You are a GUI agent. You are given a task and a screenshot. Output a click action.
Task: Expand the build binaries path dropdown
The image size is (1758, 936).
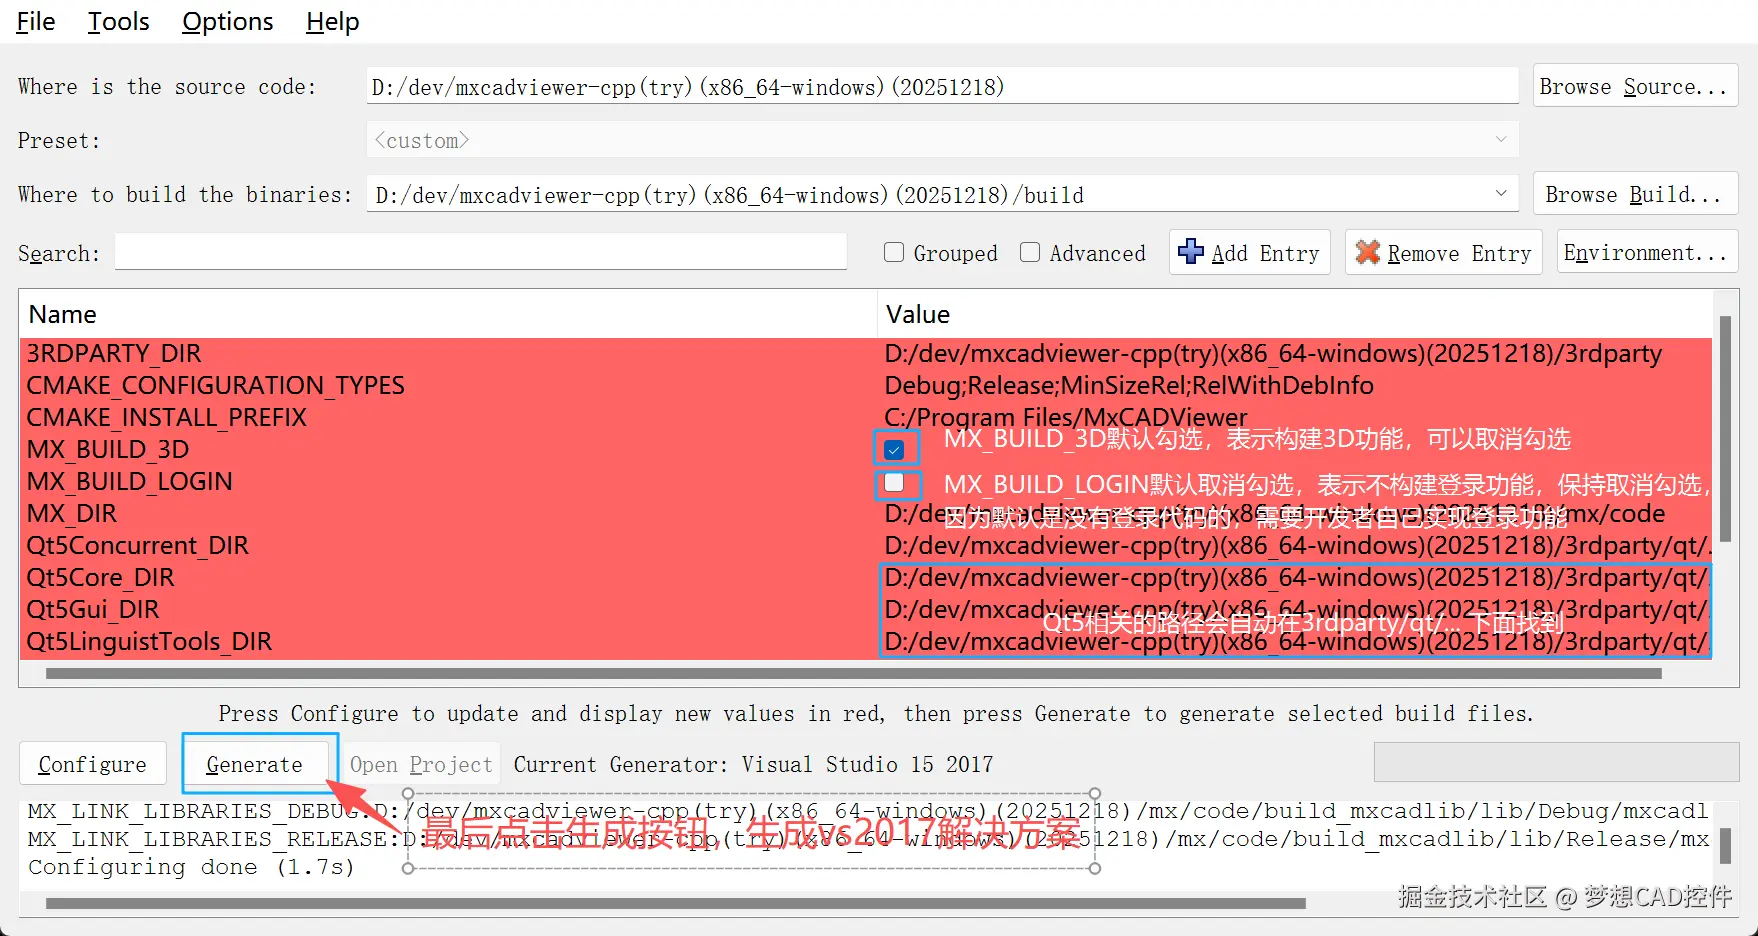[1500, 194]
